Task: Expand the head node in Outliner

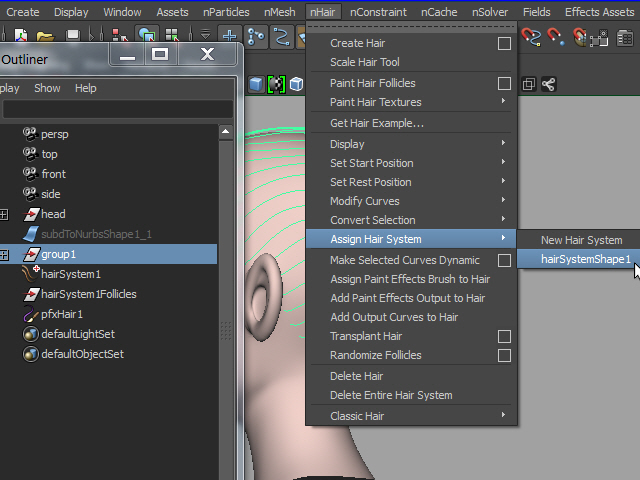Action: tap(4, 214)
